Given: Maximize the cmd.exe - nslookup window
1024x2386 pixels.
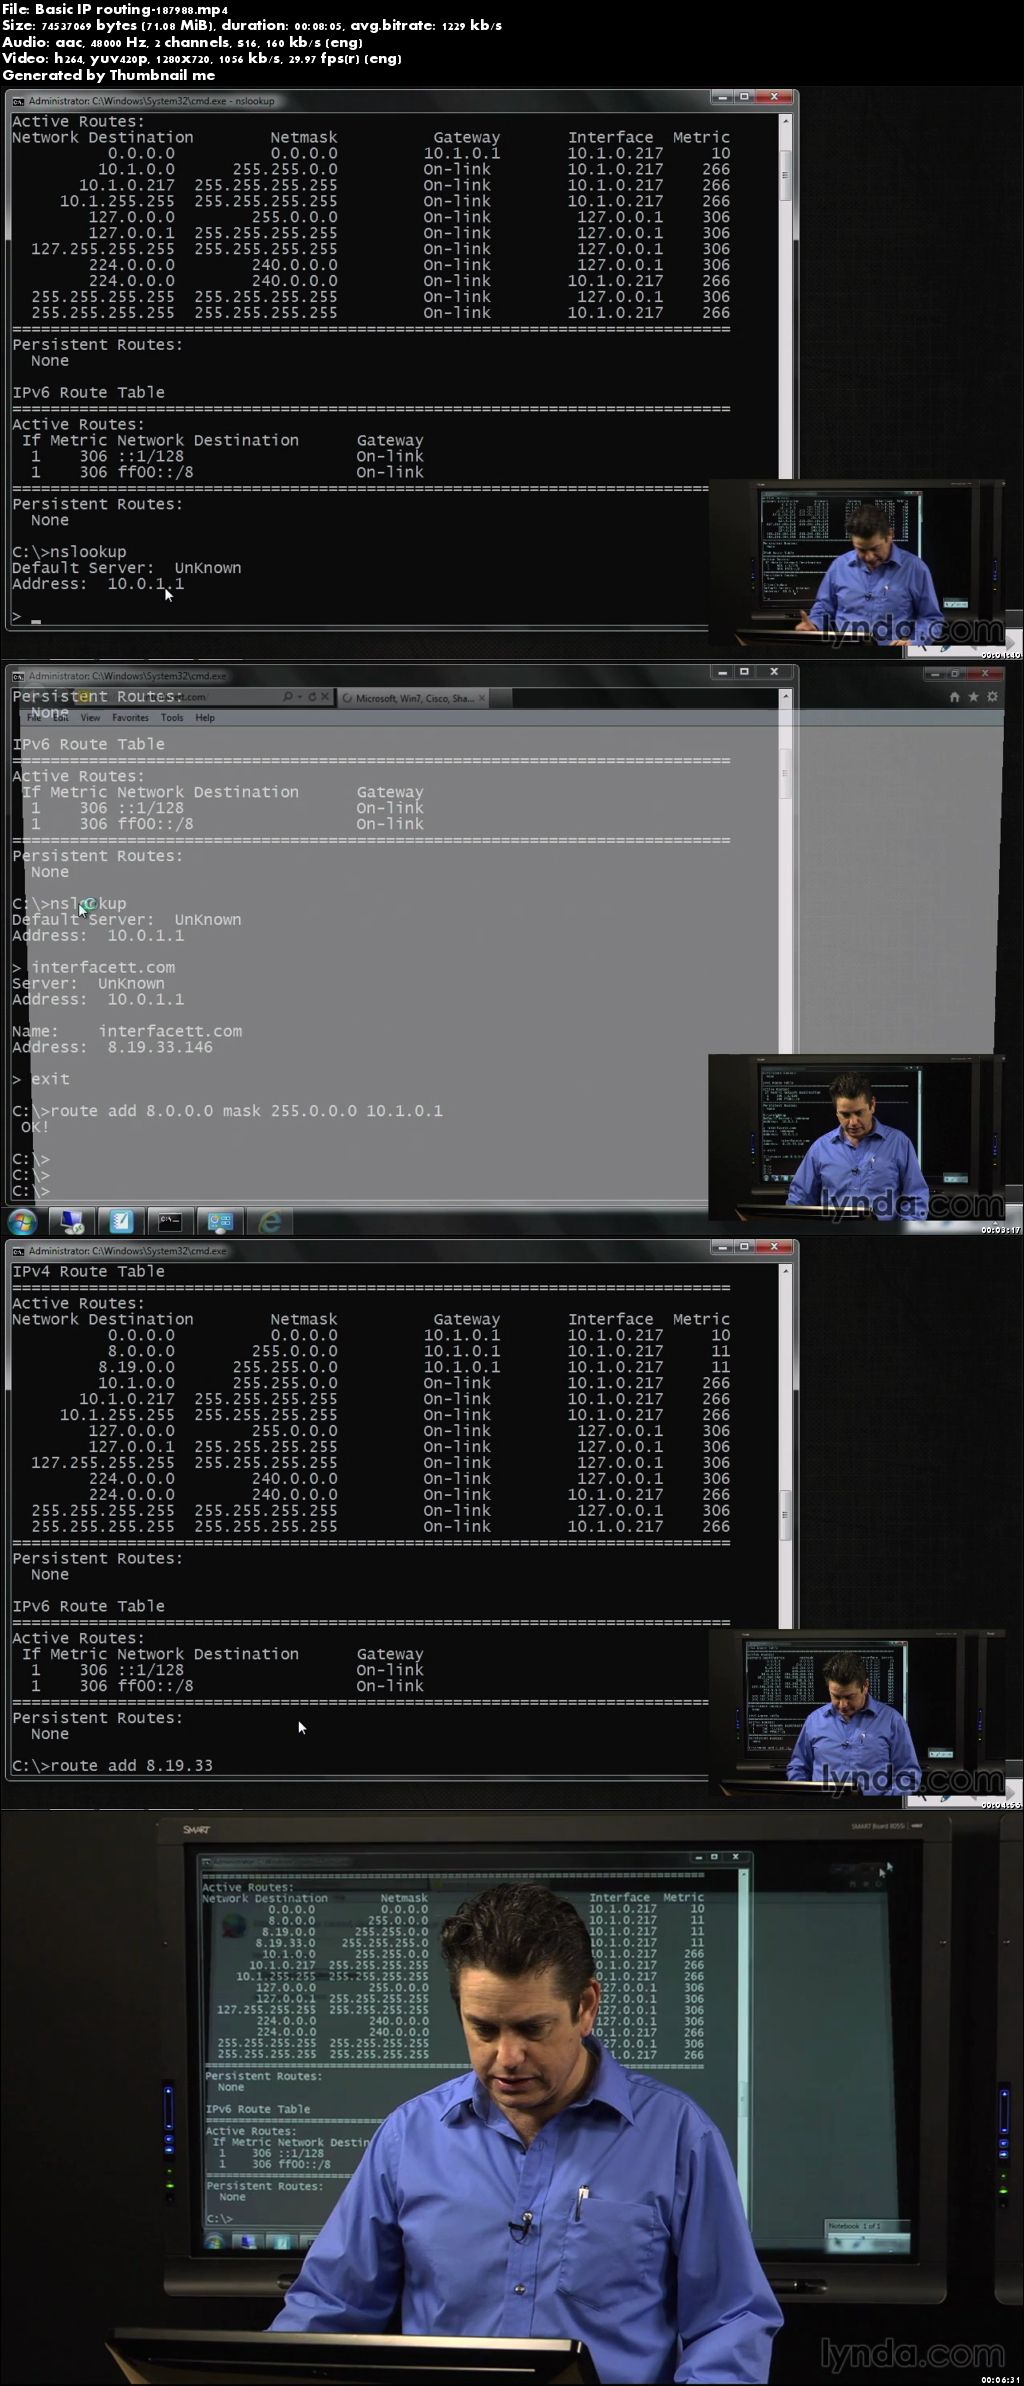Looking at the screenshot, I should coord(744,97).
